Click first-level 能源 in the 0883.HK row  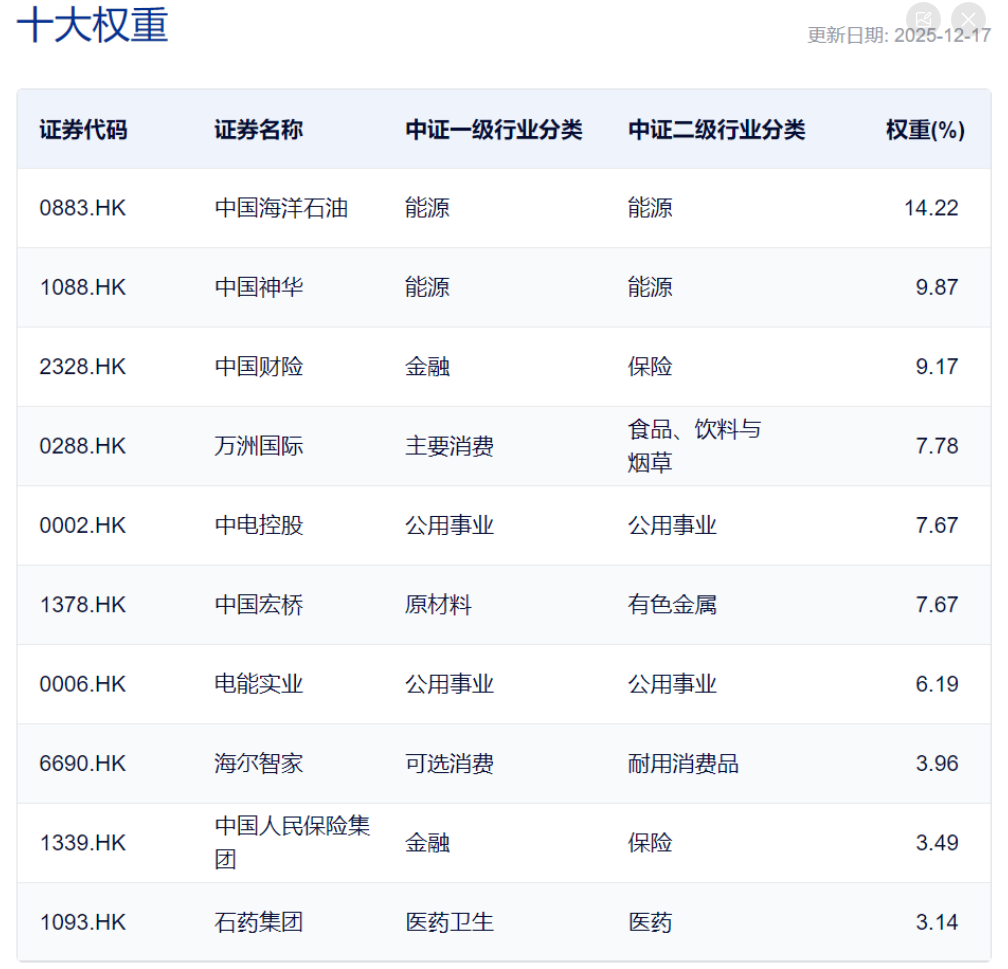[427, 208]
